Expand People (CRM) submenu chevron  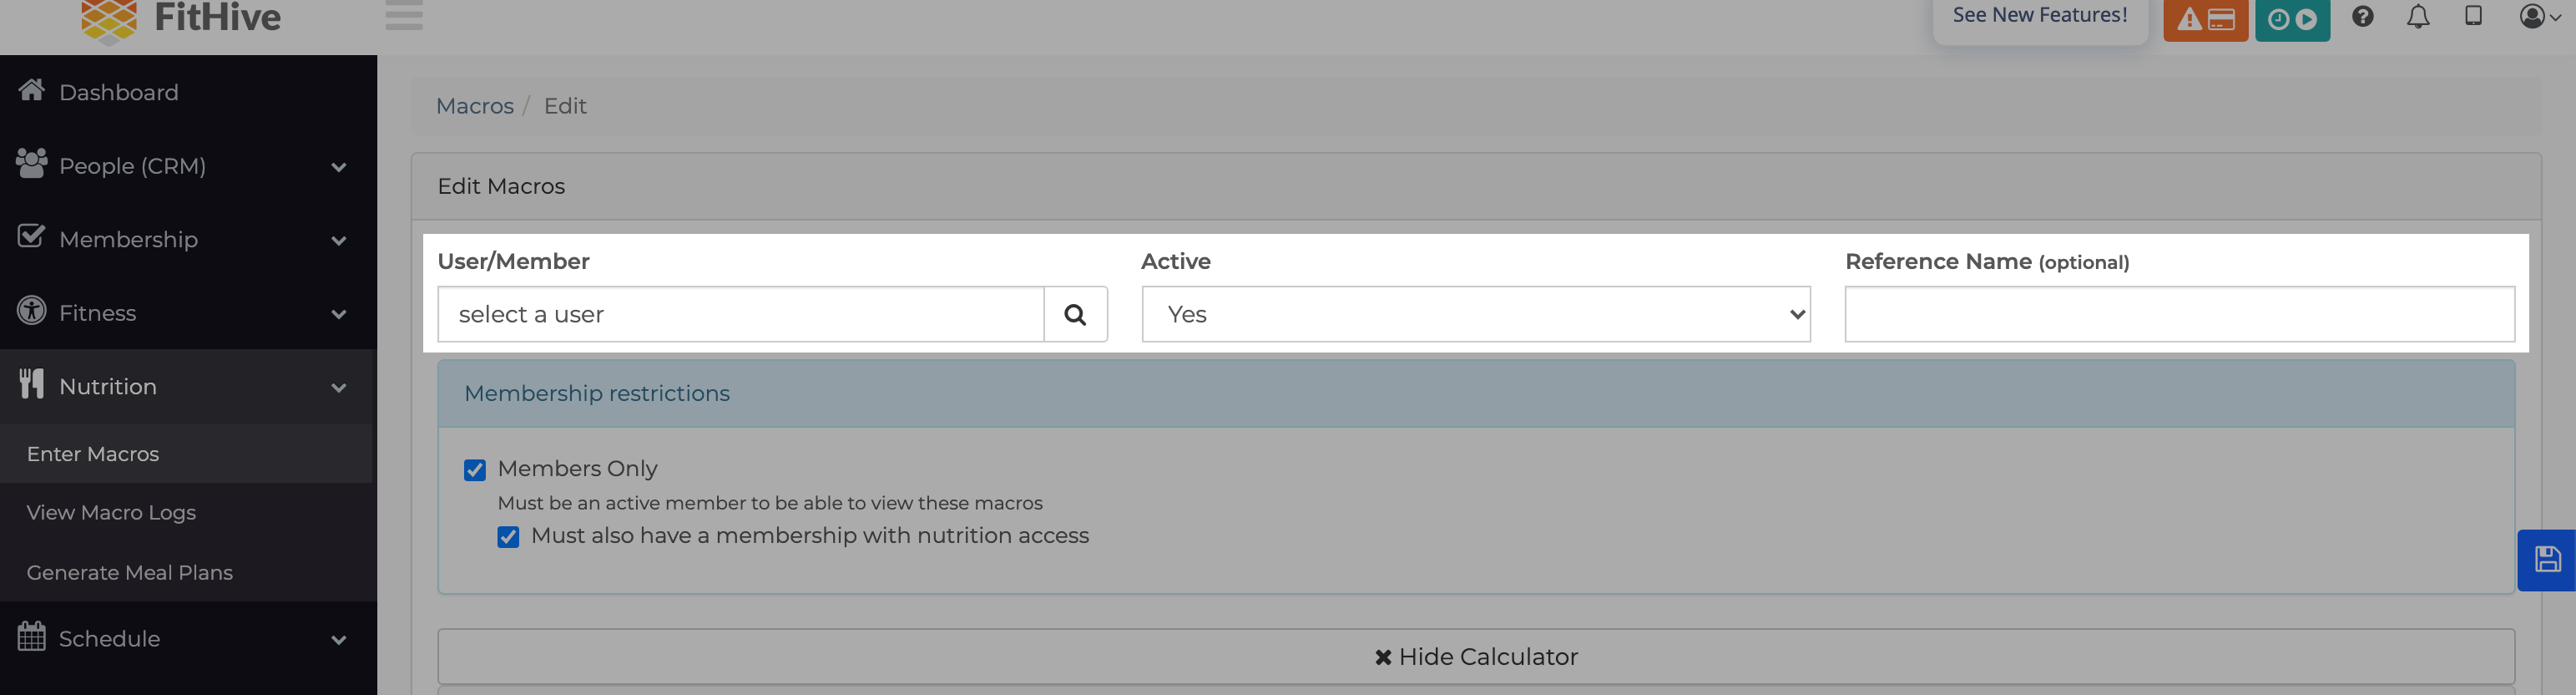click(339, 167)
